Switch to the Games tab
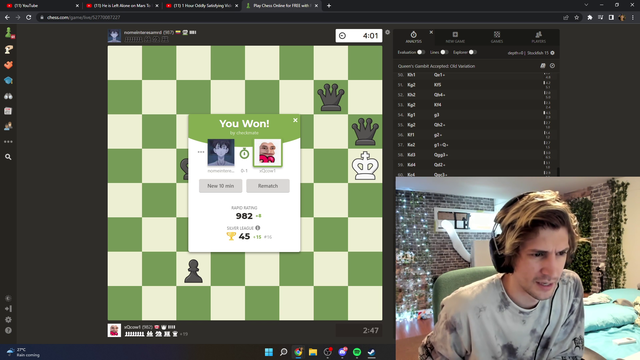The image size is (640, 360). [497, 37]
